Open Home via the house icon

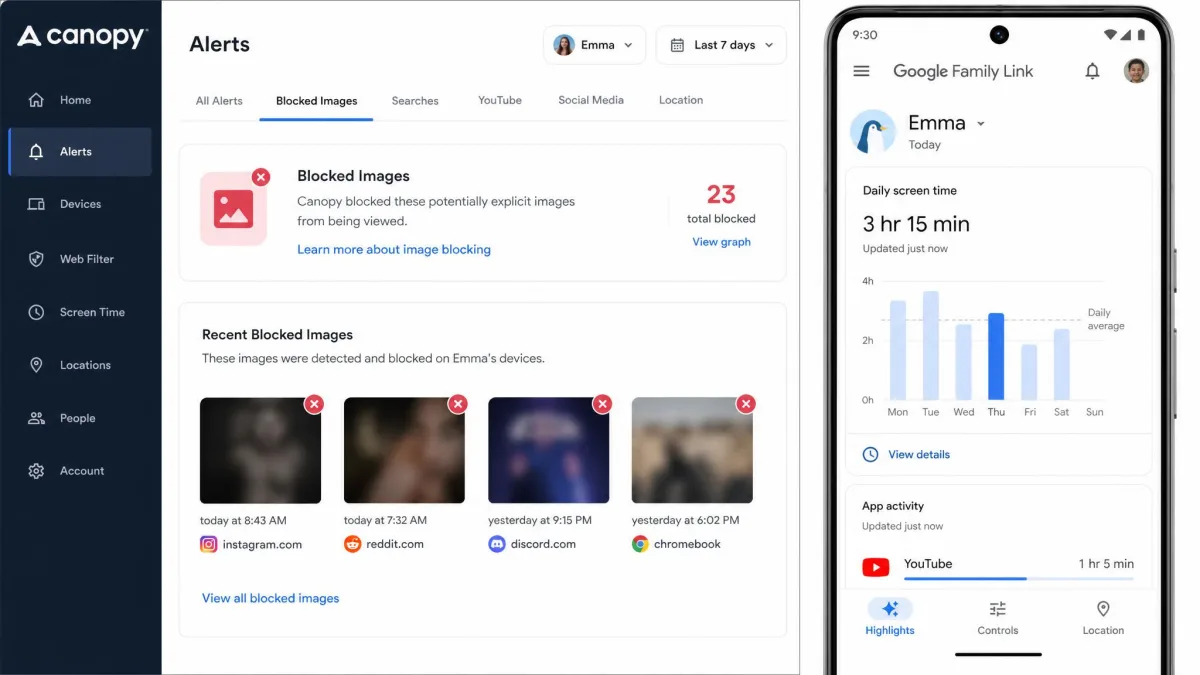(x=36, y=100)
